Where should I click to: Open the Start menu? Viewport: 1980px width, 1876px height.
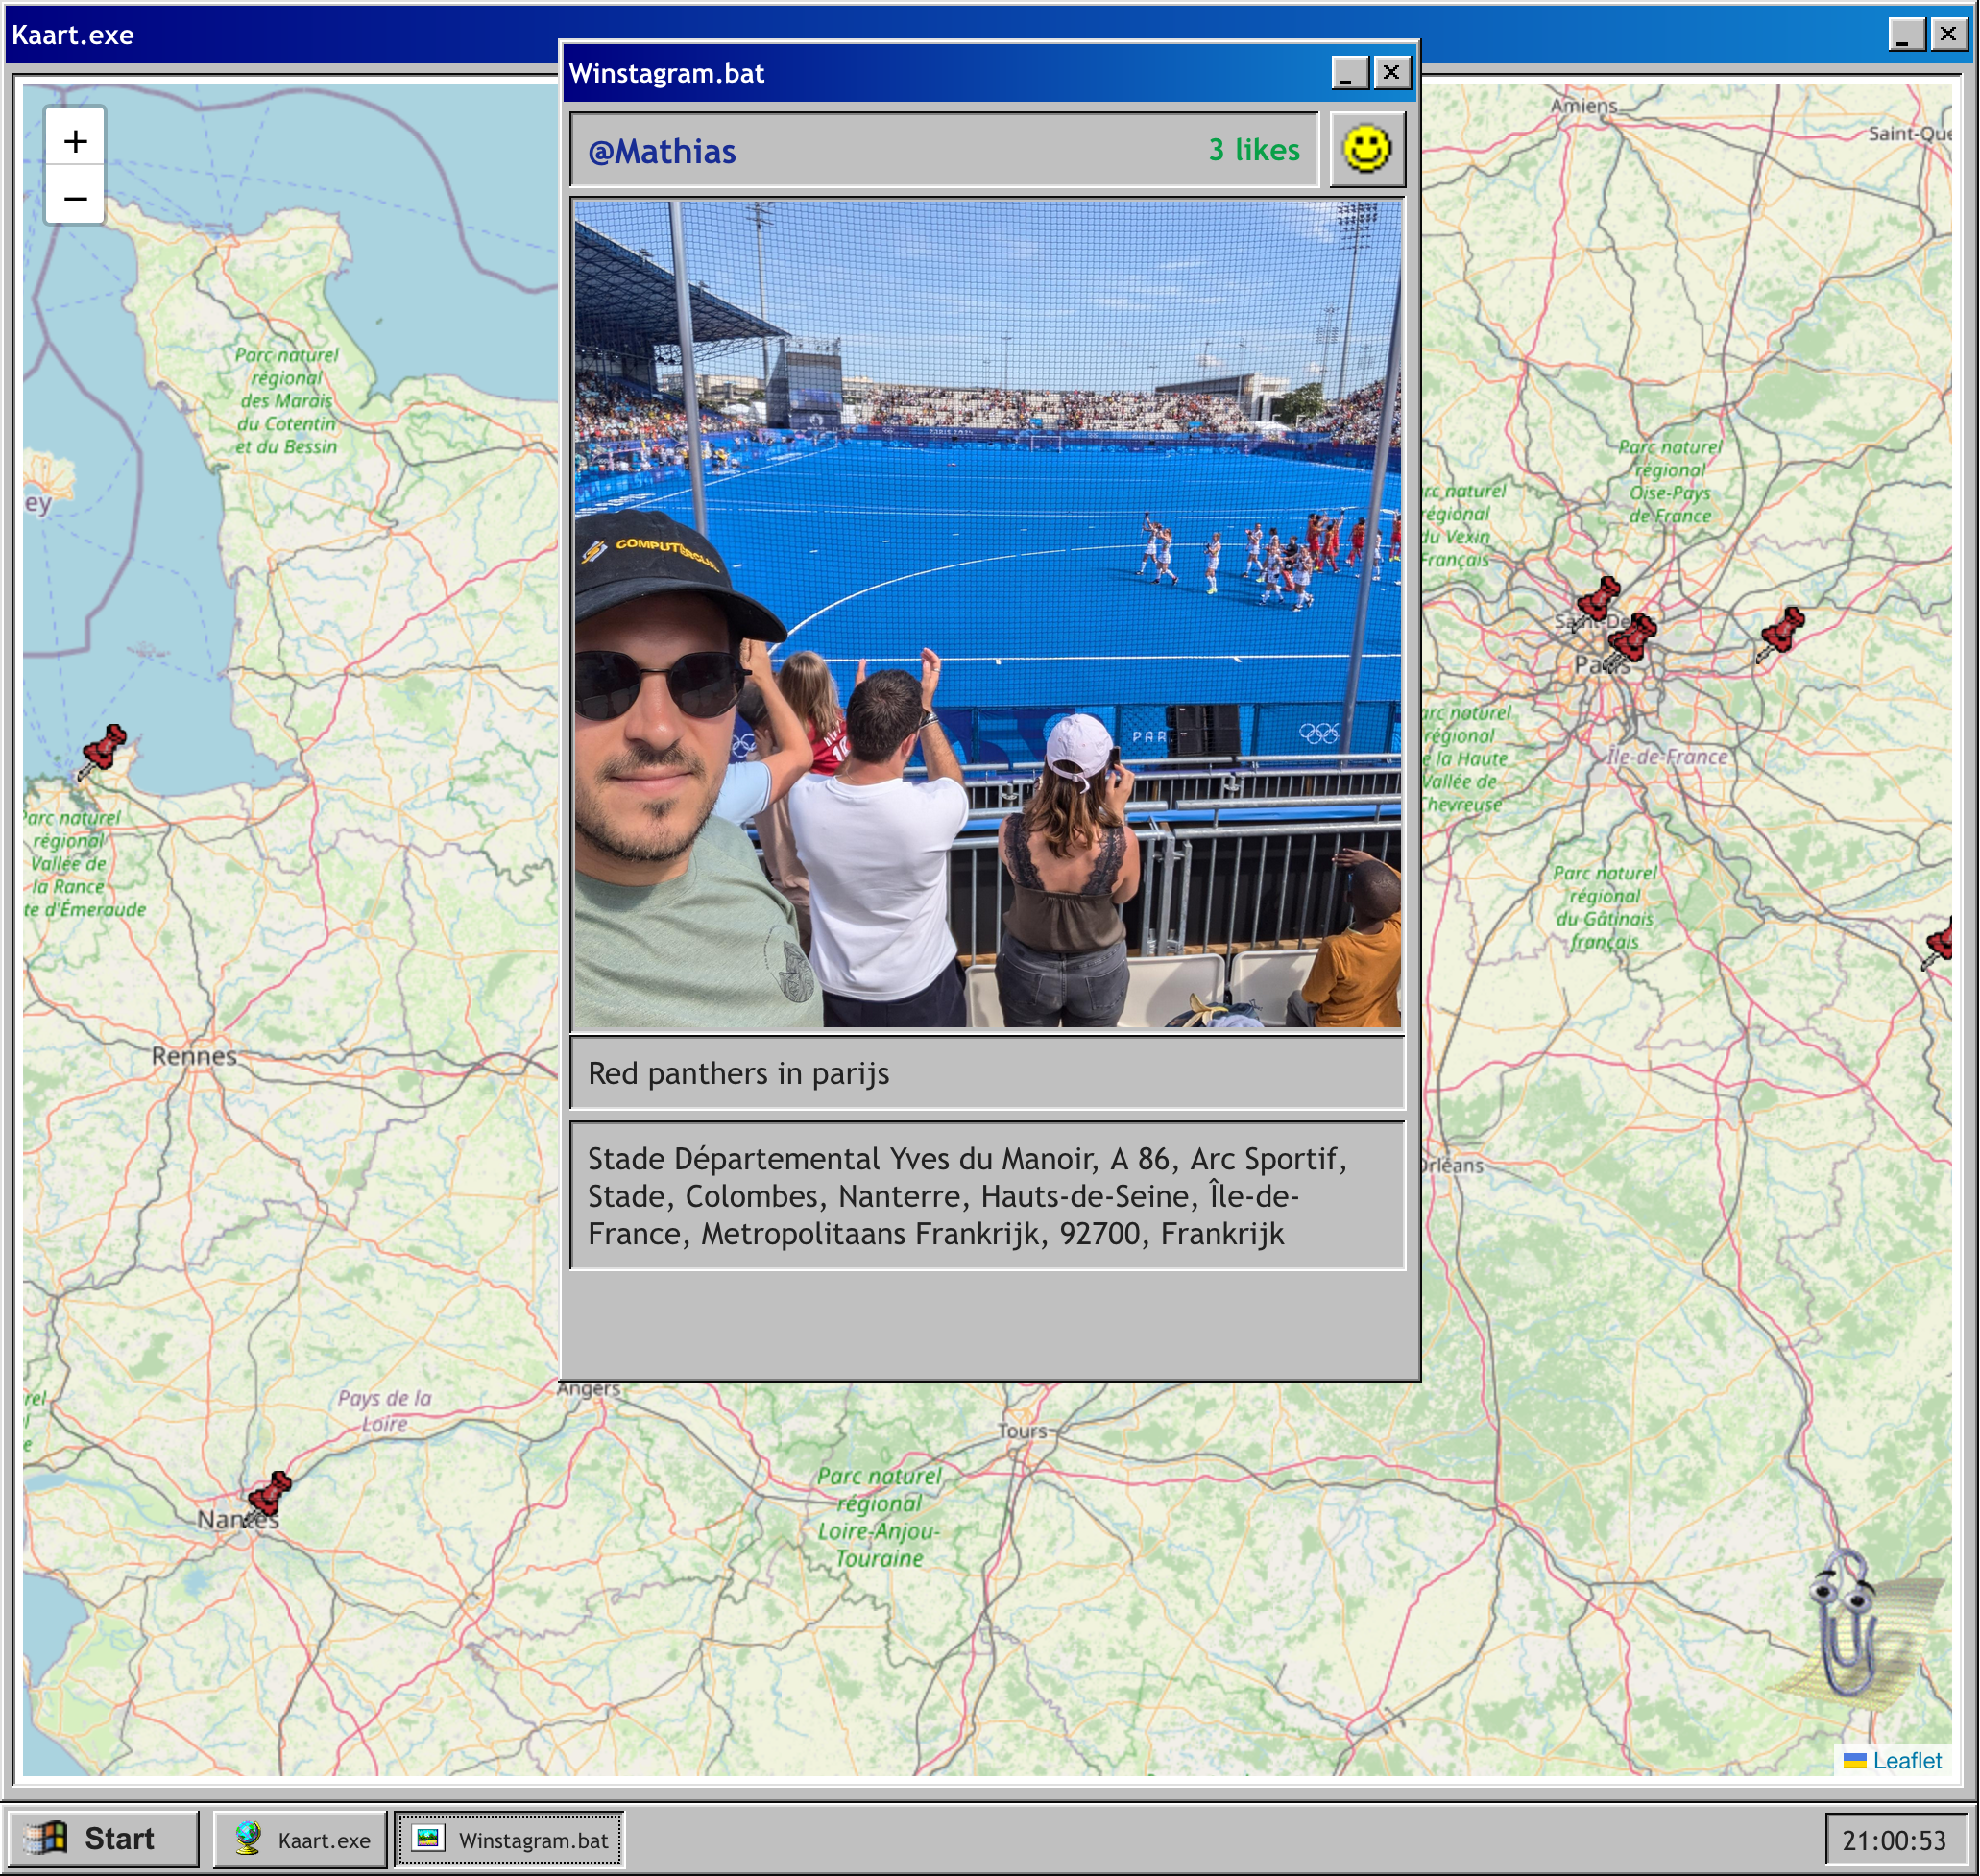click(x=101, y=1839)
